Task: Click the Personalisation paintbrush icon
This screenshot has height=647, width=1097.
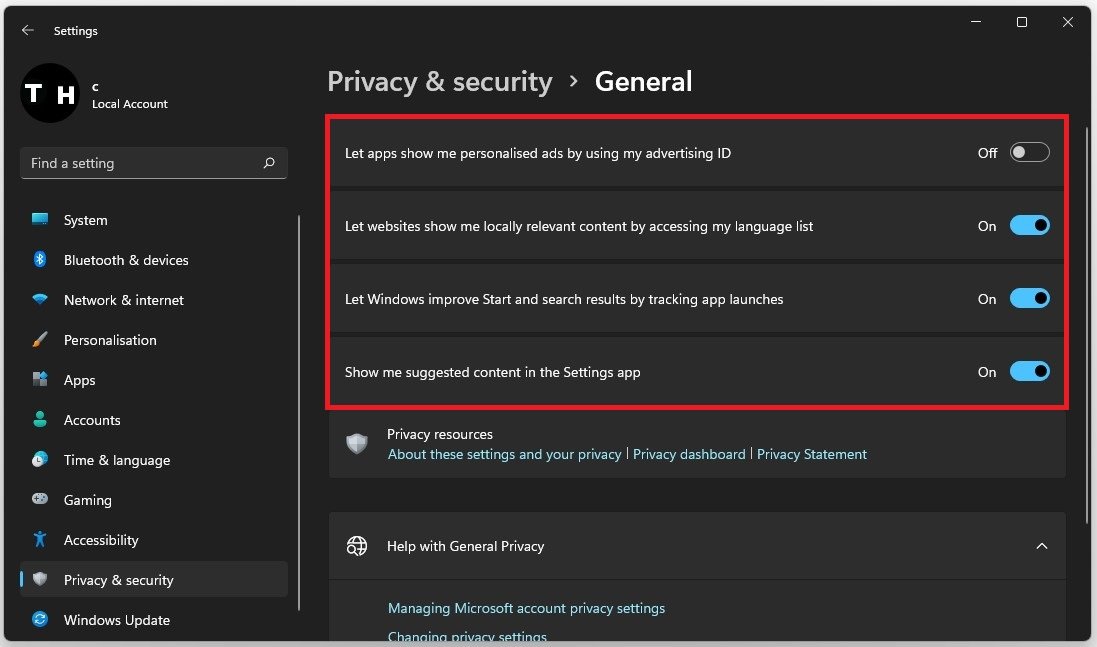Action: point(40,340)
